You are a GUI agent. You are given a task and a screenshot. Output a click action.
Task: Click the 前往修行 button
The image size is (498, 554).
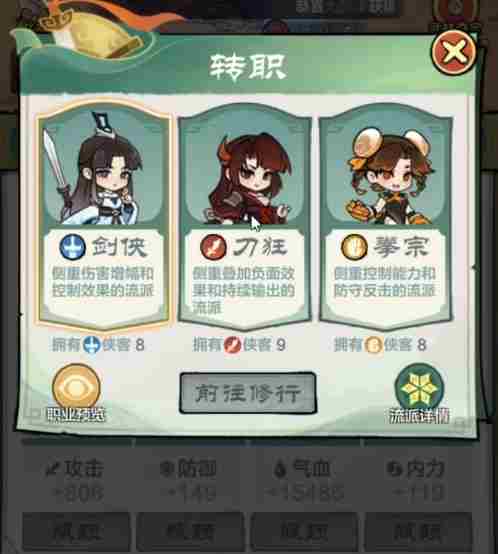pyautogui.click(x=248, y=393)
